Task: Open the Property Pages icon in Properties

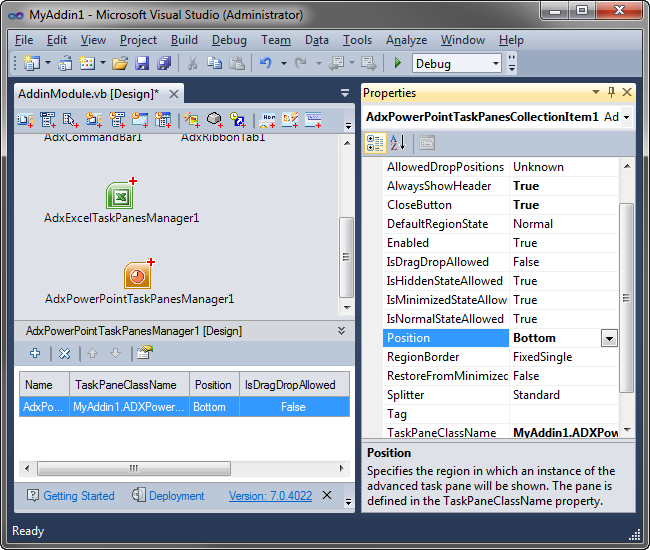Action: coord(427,143)
